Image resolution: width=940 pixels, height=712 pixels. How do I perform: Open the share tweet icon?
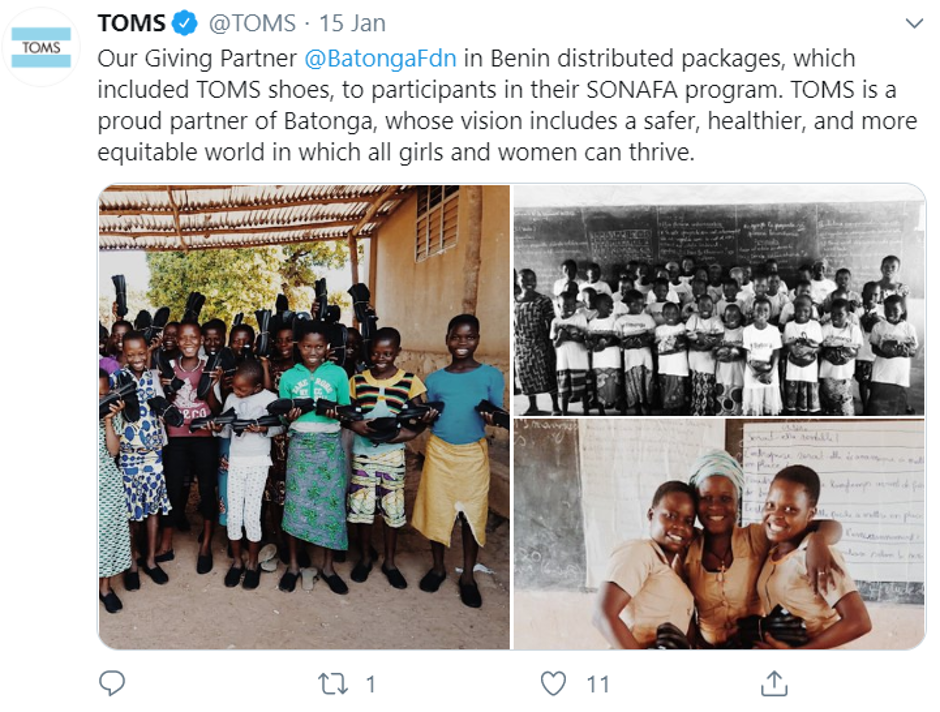pyautogui.click(x=773, y=683)
